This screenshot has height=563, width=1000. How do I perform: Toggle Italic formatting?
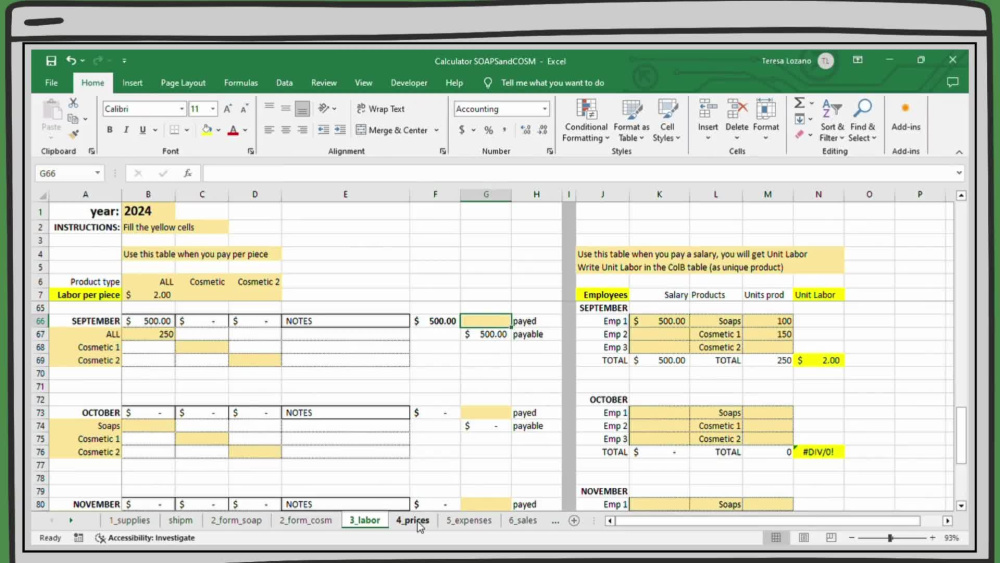[x=126, y=130]
